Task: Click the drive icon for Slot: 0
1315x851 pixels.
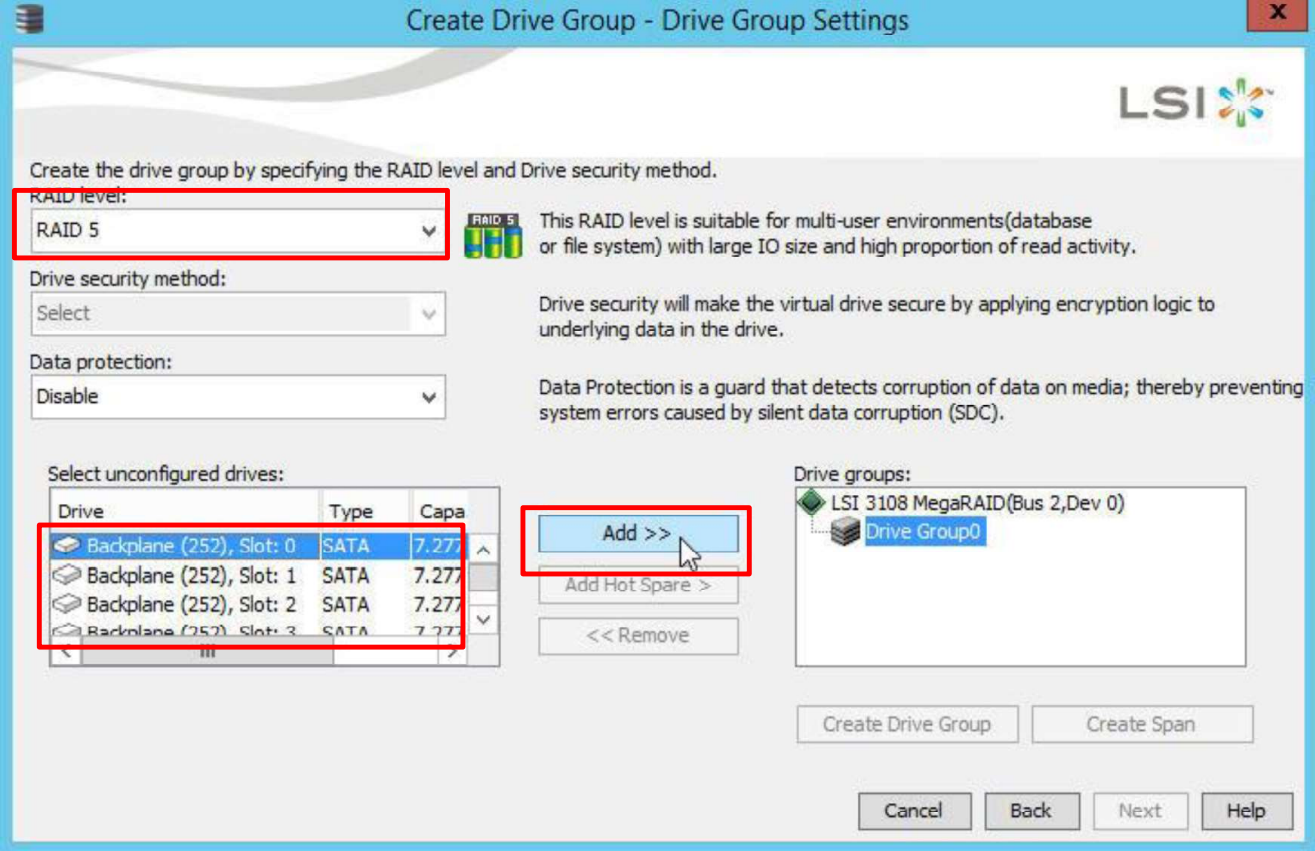Action: click(67, 546)
